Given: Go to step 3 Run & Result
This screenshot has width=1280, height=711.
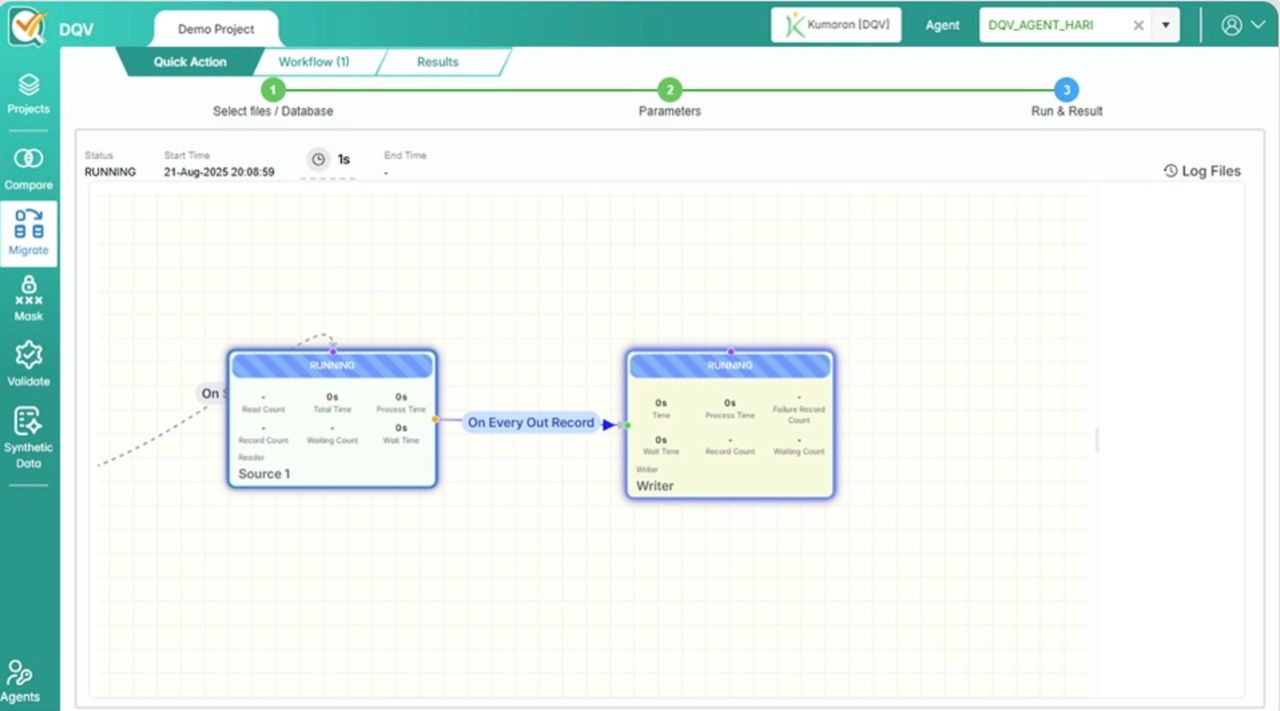Looking at the screenshot, I should pos(1067,90).
